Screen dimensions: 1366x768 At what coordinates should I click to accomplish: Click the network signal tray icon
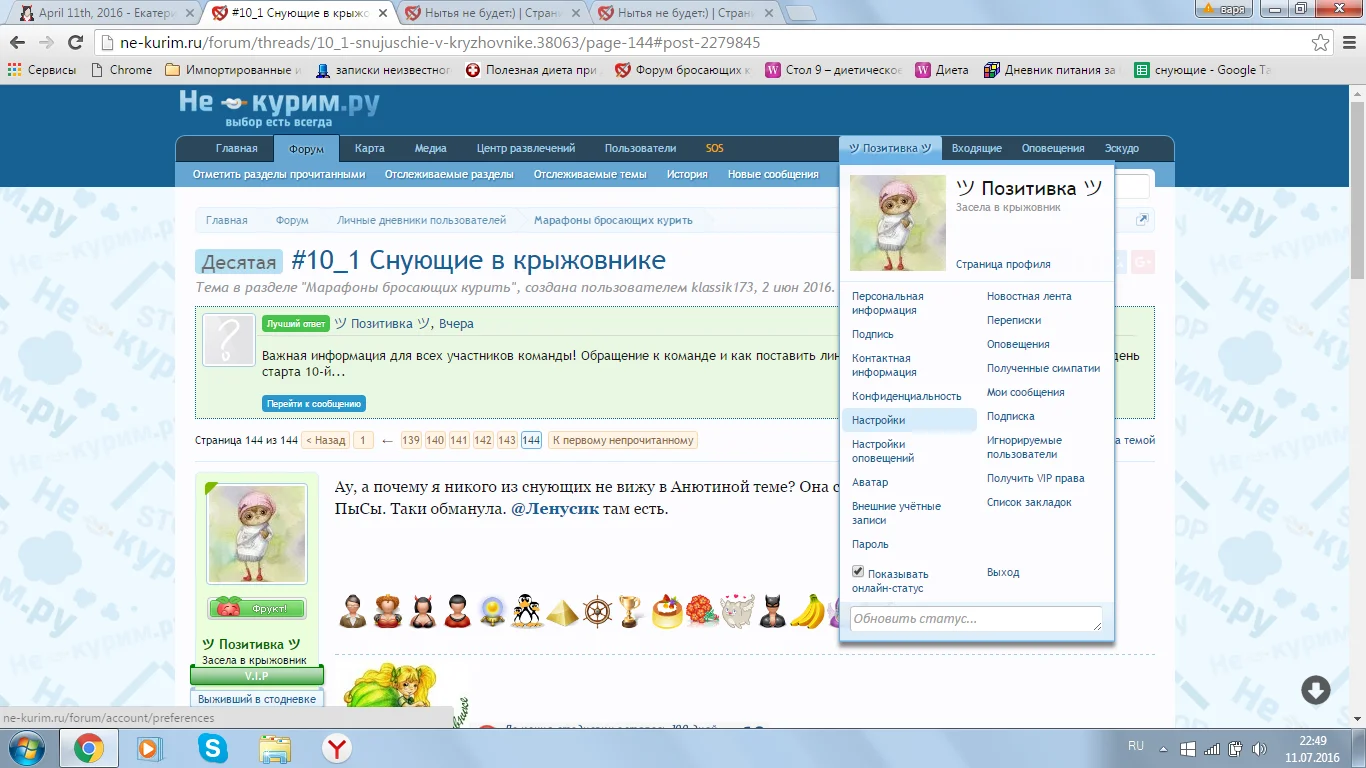pyautogui.click(x=1211, y=748)
